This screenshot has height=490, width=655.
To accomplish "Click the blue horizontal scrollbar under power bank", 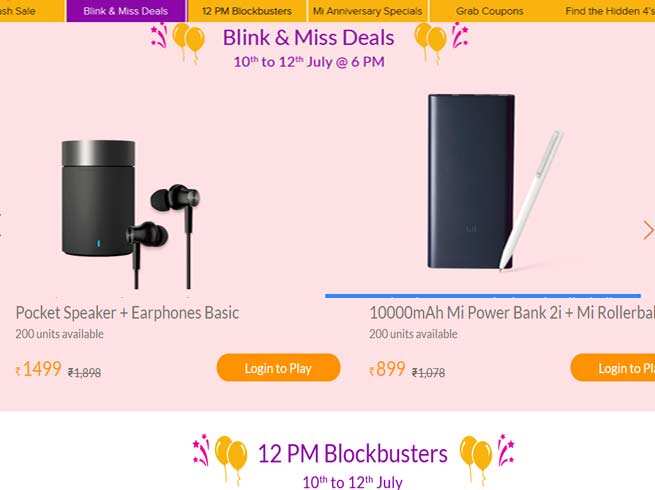I will pos(483,296).
